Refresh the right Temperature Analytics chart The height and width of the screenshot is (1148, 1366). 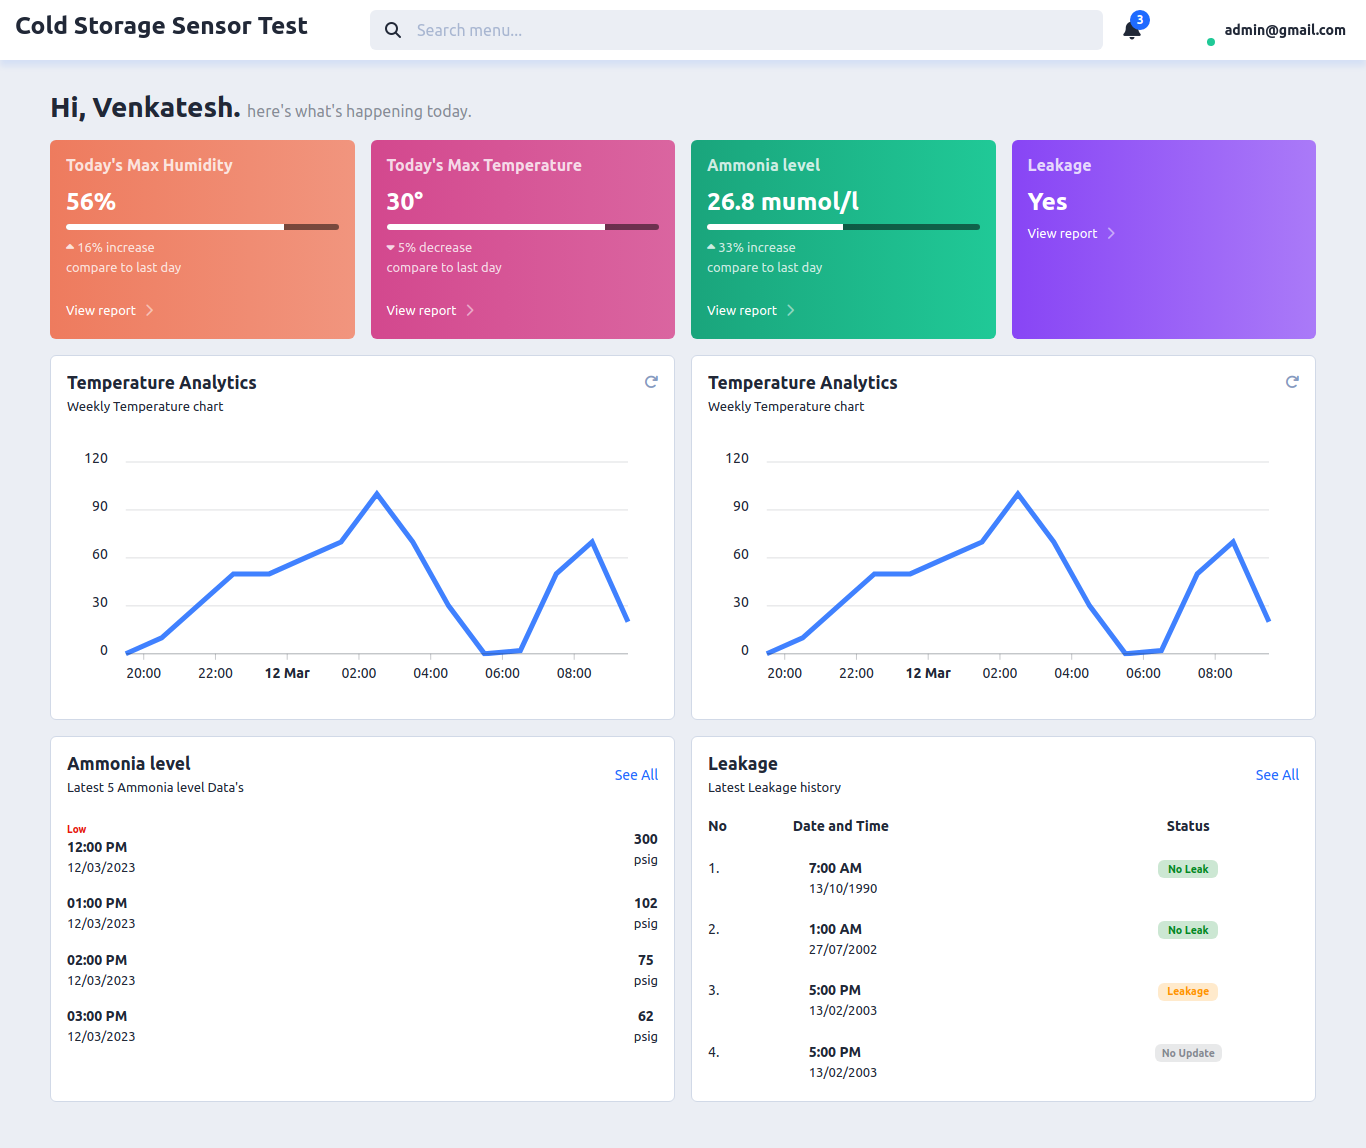click(x=1292, y=382)
